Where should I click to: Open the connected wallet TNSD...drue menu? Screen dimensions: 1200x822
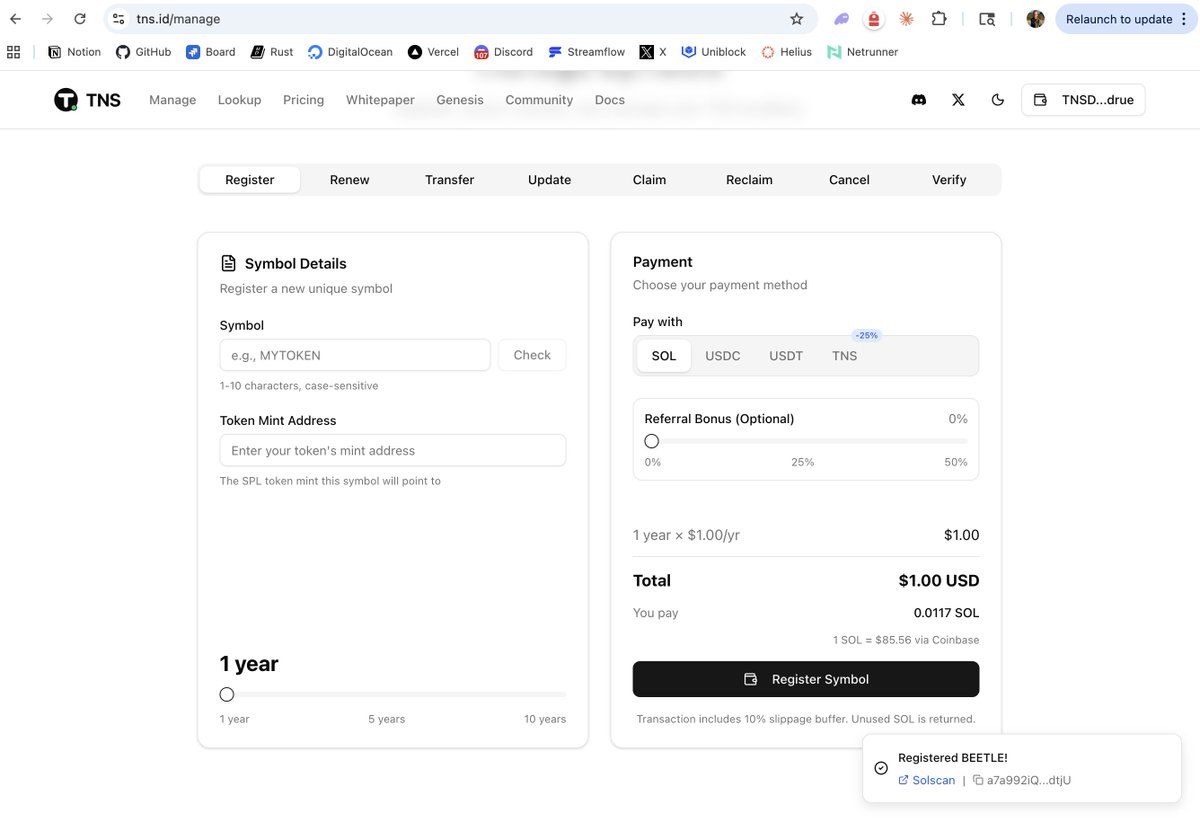click(1083, 99)
